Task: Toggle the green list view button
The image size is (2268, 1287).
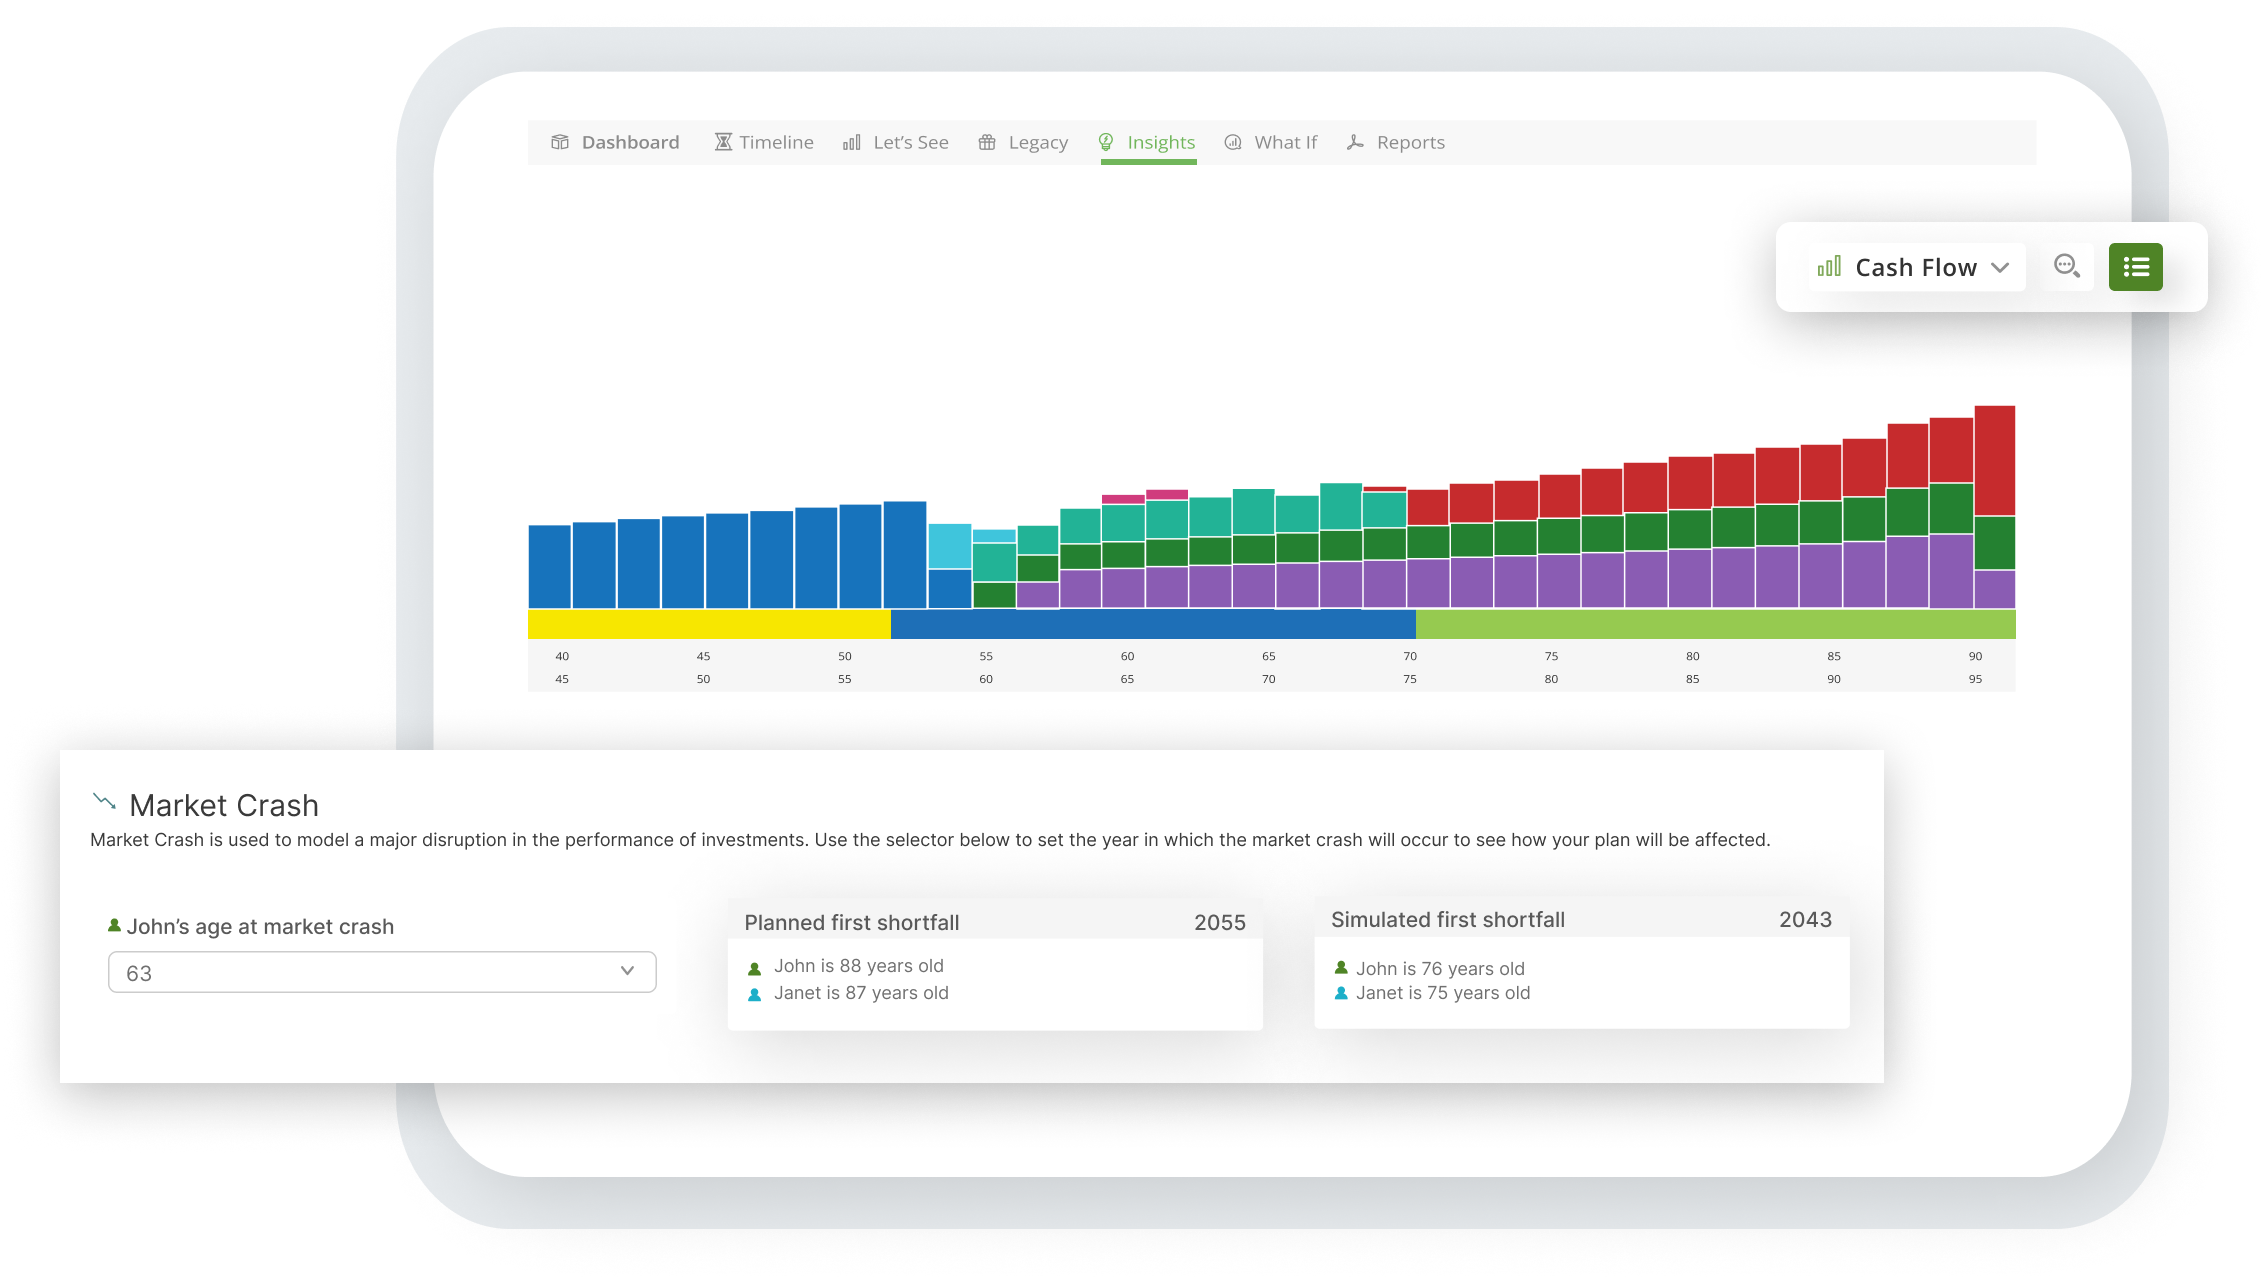Action: pos(2135,267)
